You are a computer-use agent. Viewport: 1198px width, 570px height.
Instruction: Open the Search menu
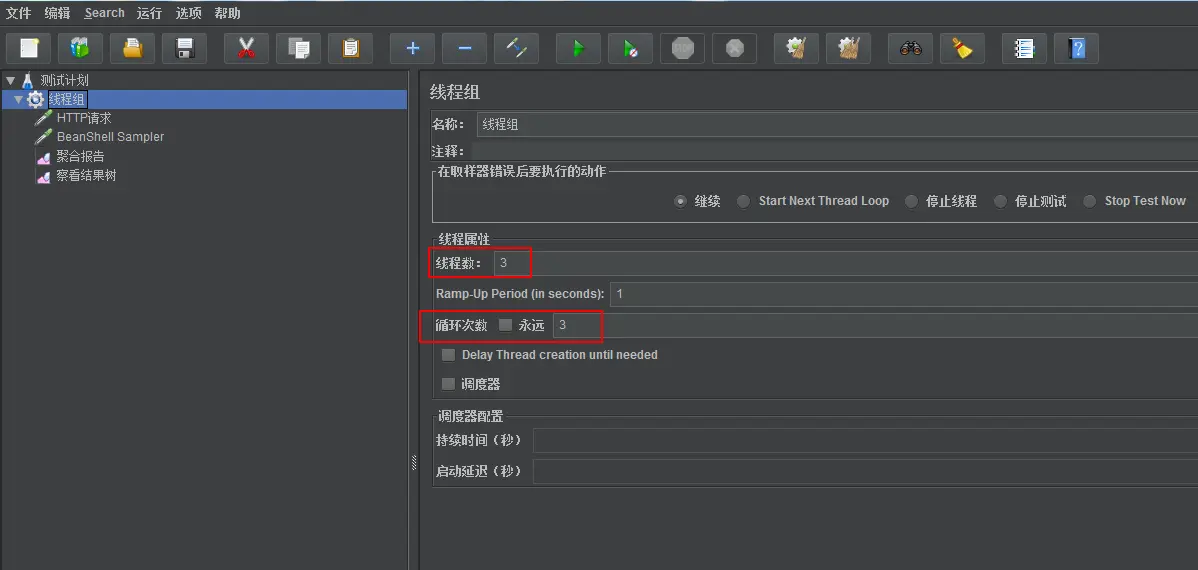click(105, 13)
